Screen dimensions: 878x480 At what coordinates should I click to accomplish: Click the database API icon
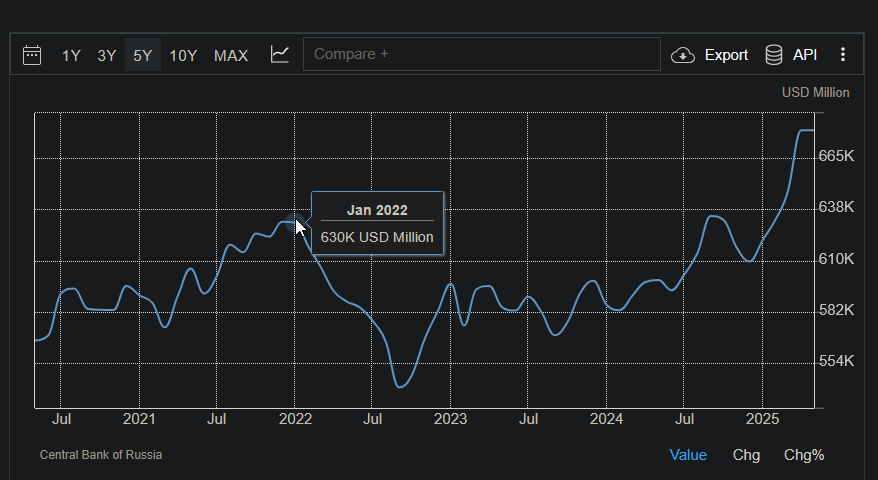[x=774, y=55]
